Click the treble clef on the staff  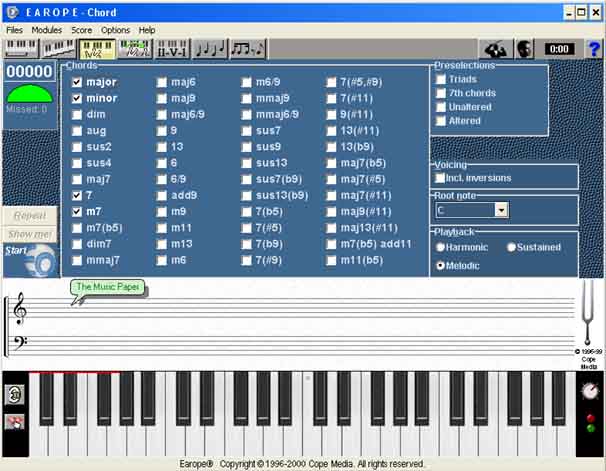(x=18, y=311)
